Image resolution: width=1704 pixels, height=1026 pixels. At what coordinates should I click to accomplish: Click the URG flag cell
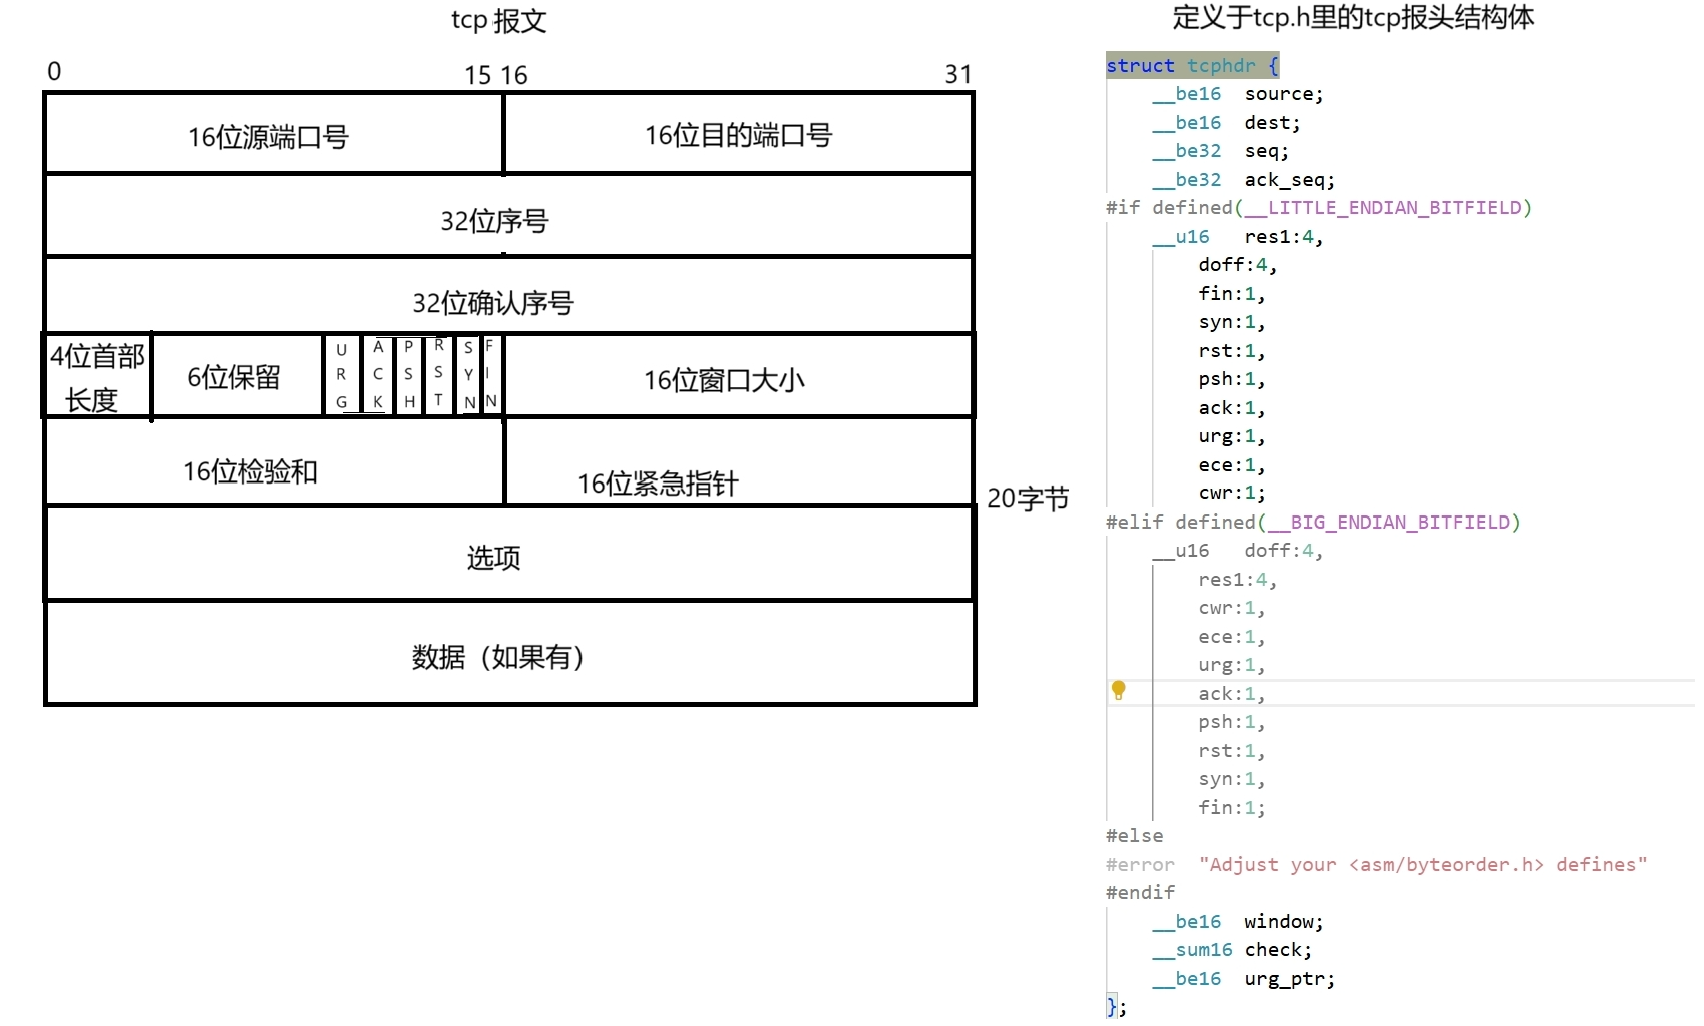341,376
